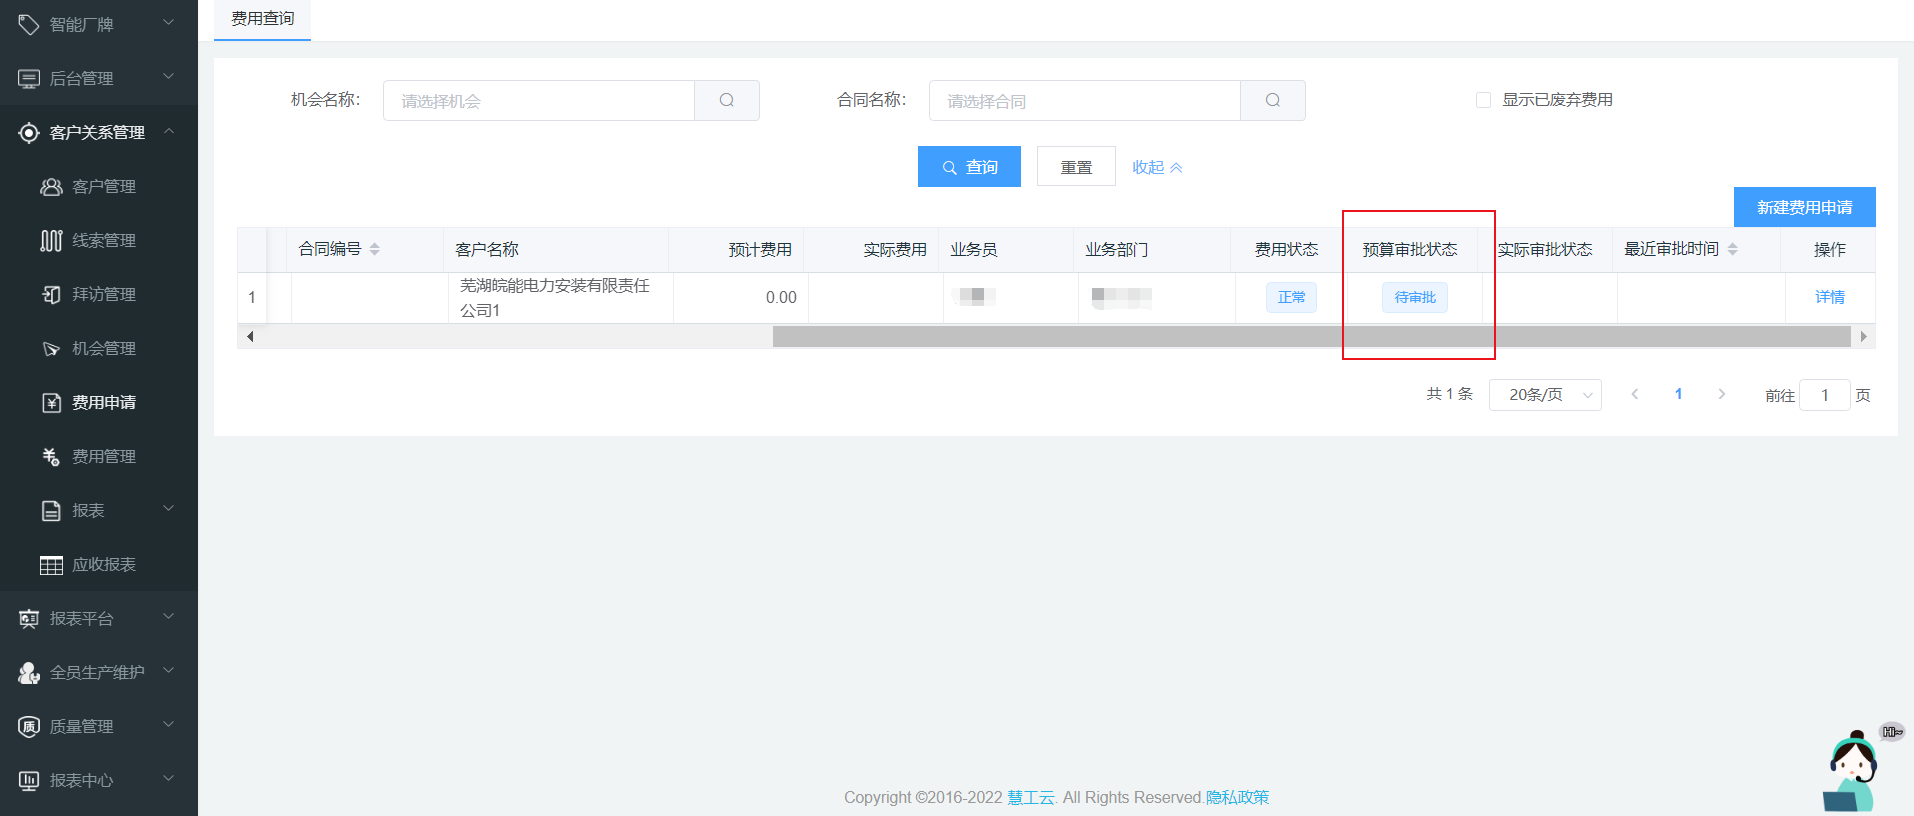Open 拜访管理 in the sidebar
This screenshot has height=816, width=1914.
tap(103, 295)
